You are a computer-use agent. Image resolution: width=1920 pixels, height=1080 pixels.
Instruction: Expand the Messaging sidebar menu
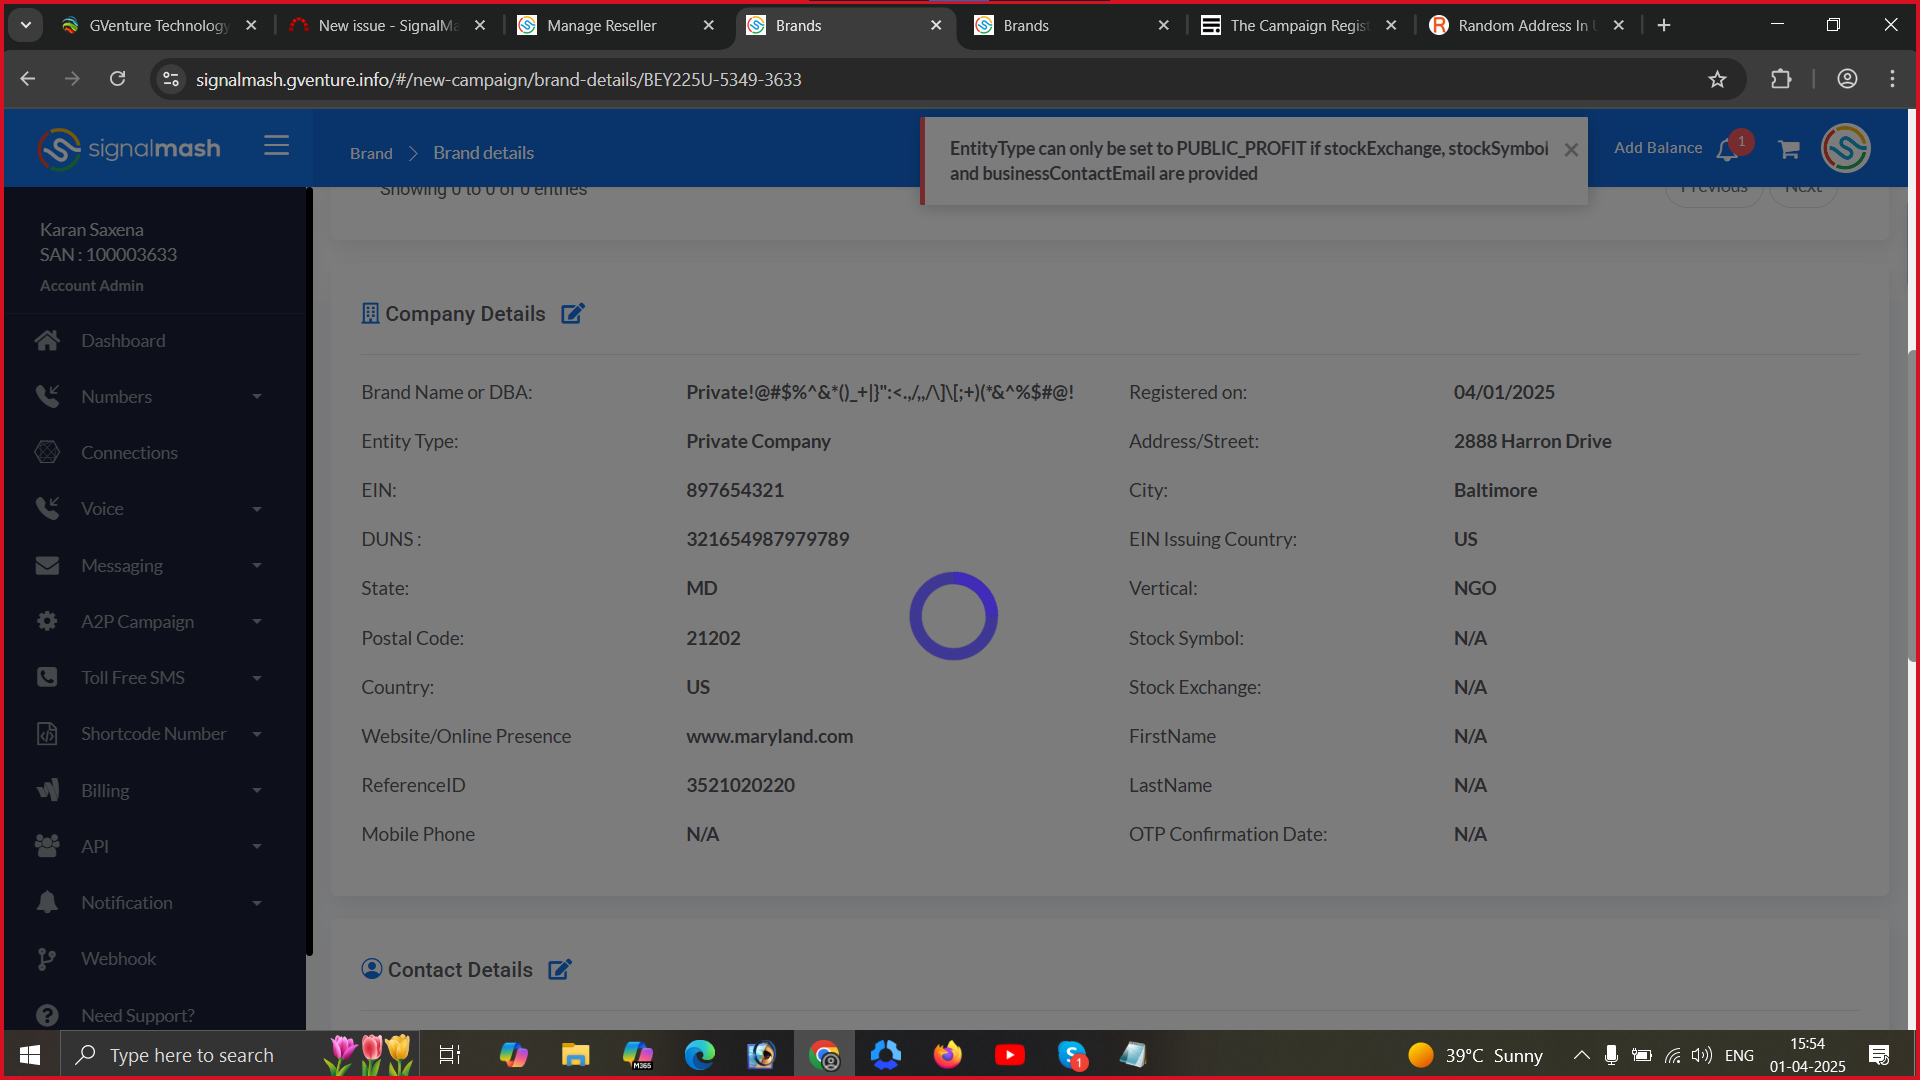[x=150, y=566]
